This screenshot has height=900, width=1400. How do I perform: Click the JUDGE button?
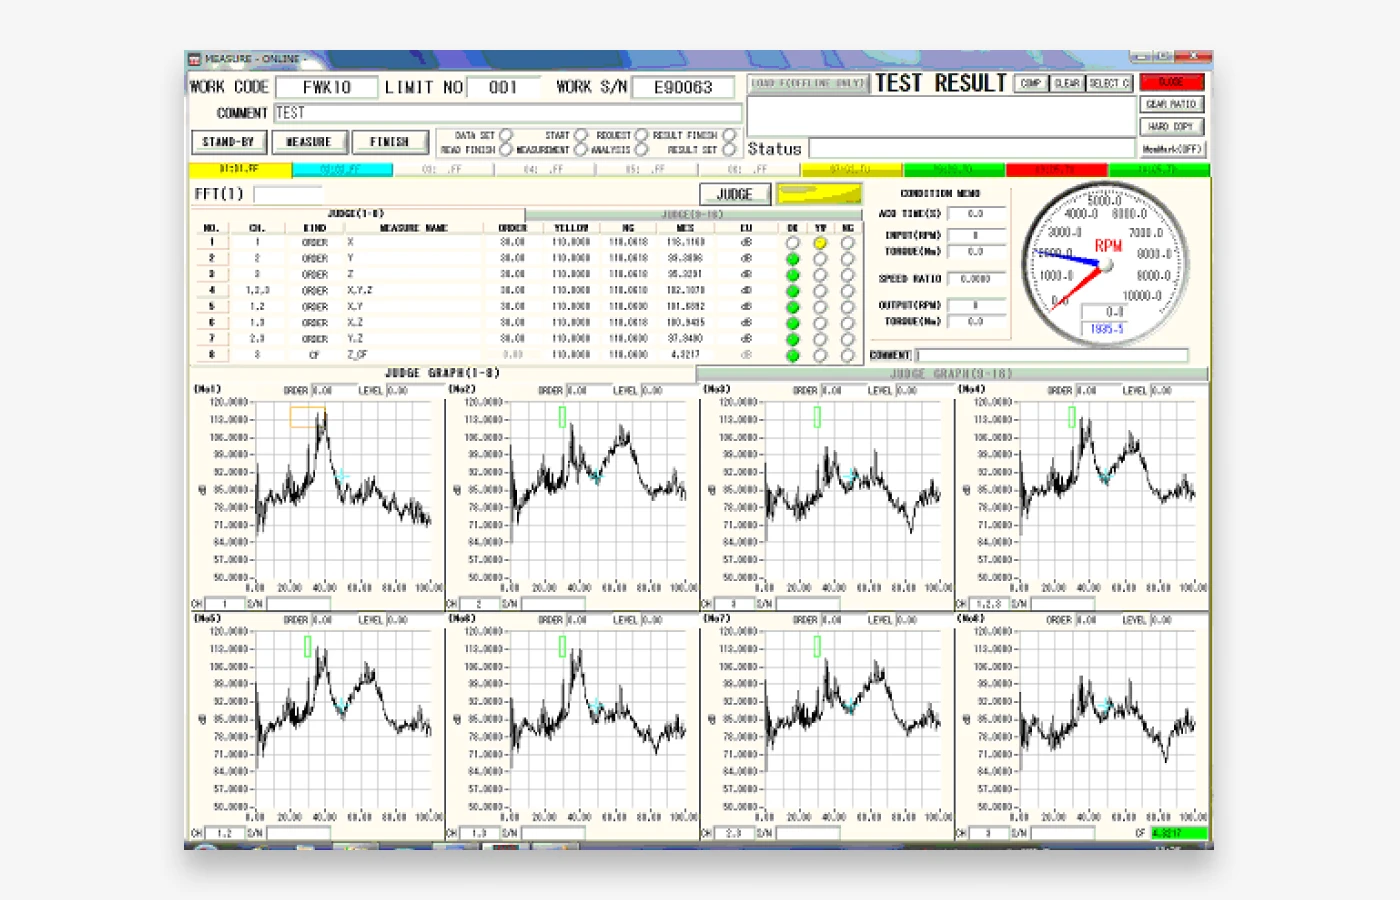point(734,194)
